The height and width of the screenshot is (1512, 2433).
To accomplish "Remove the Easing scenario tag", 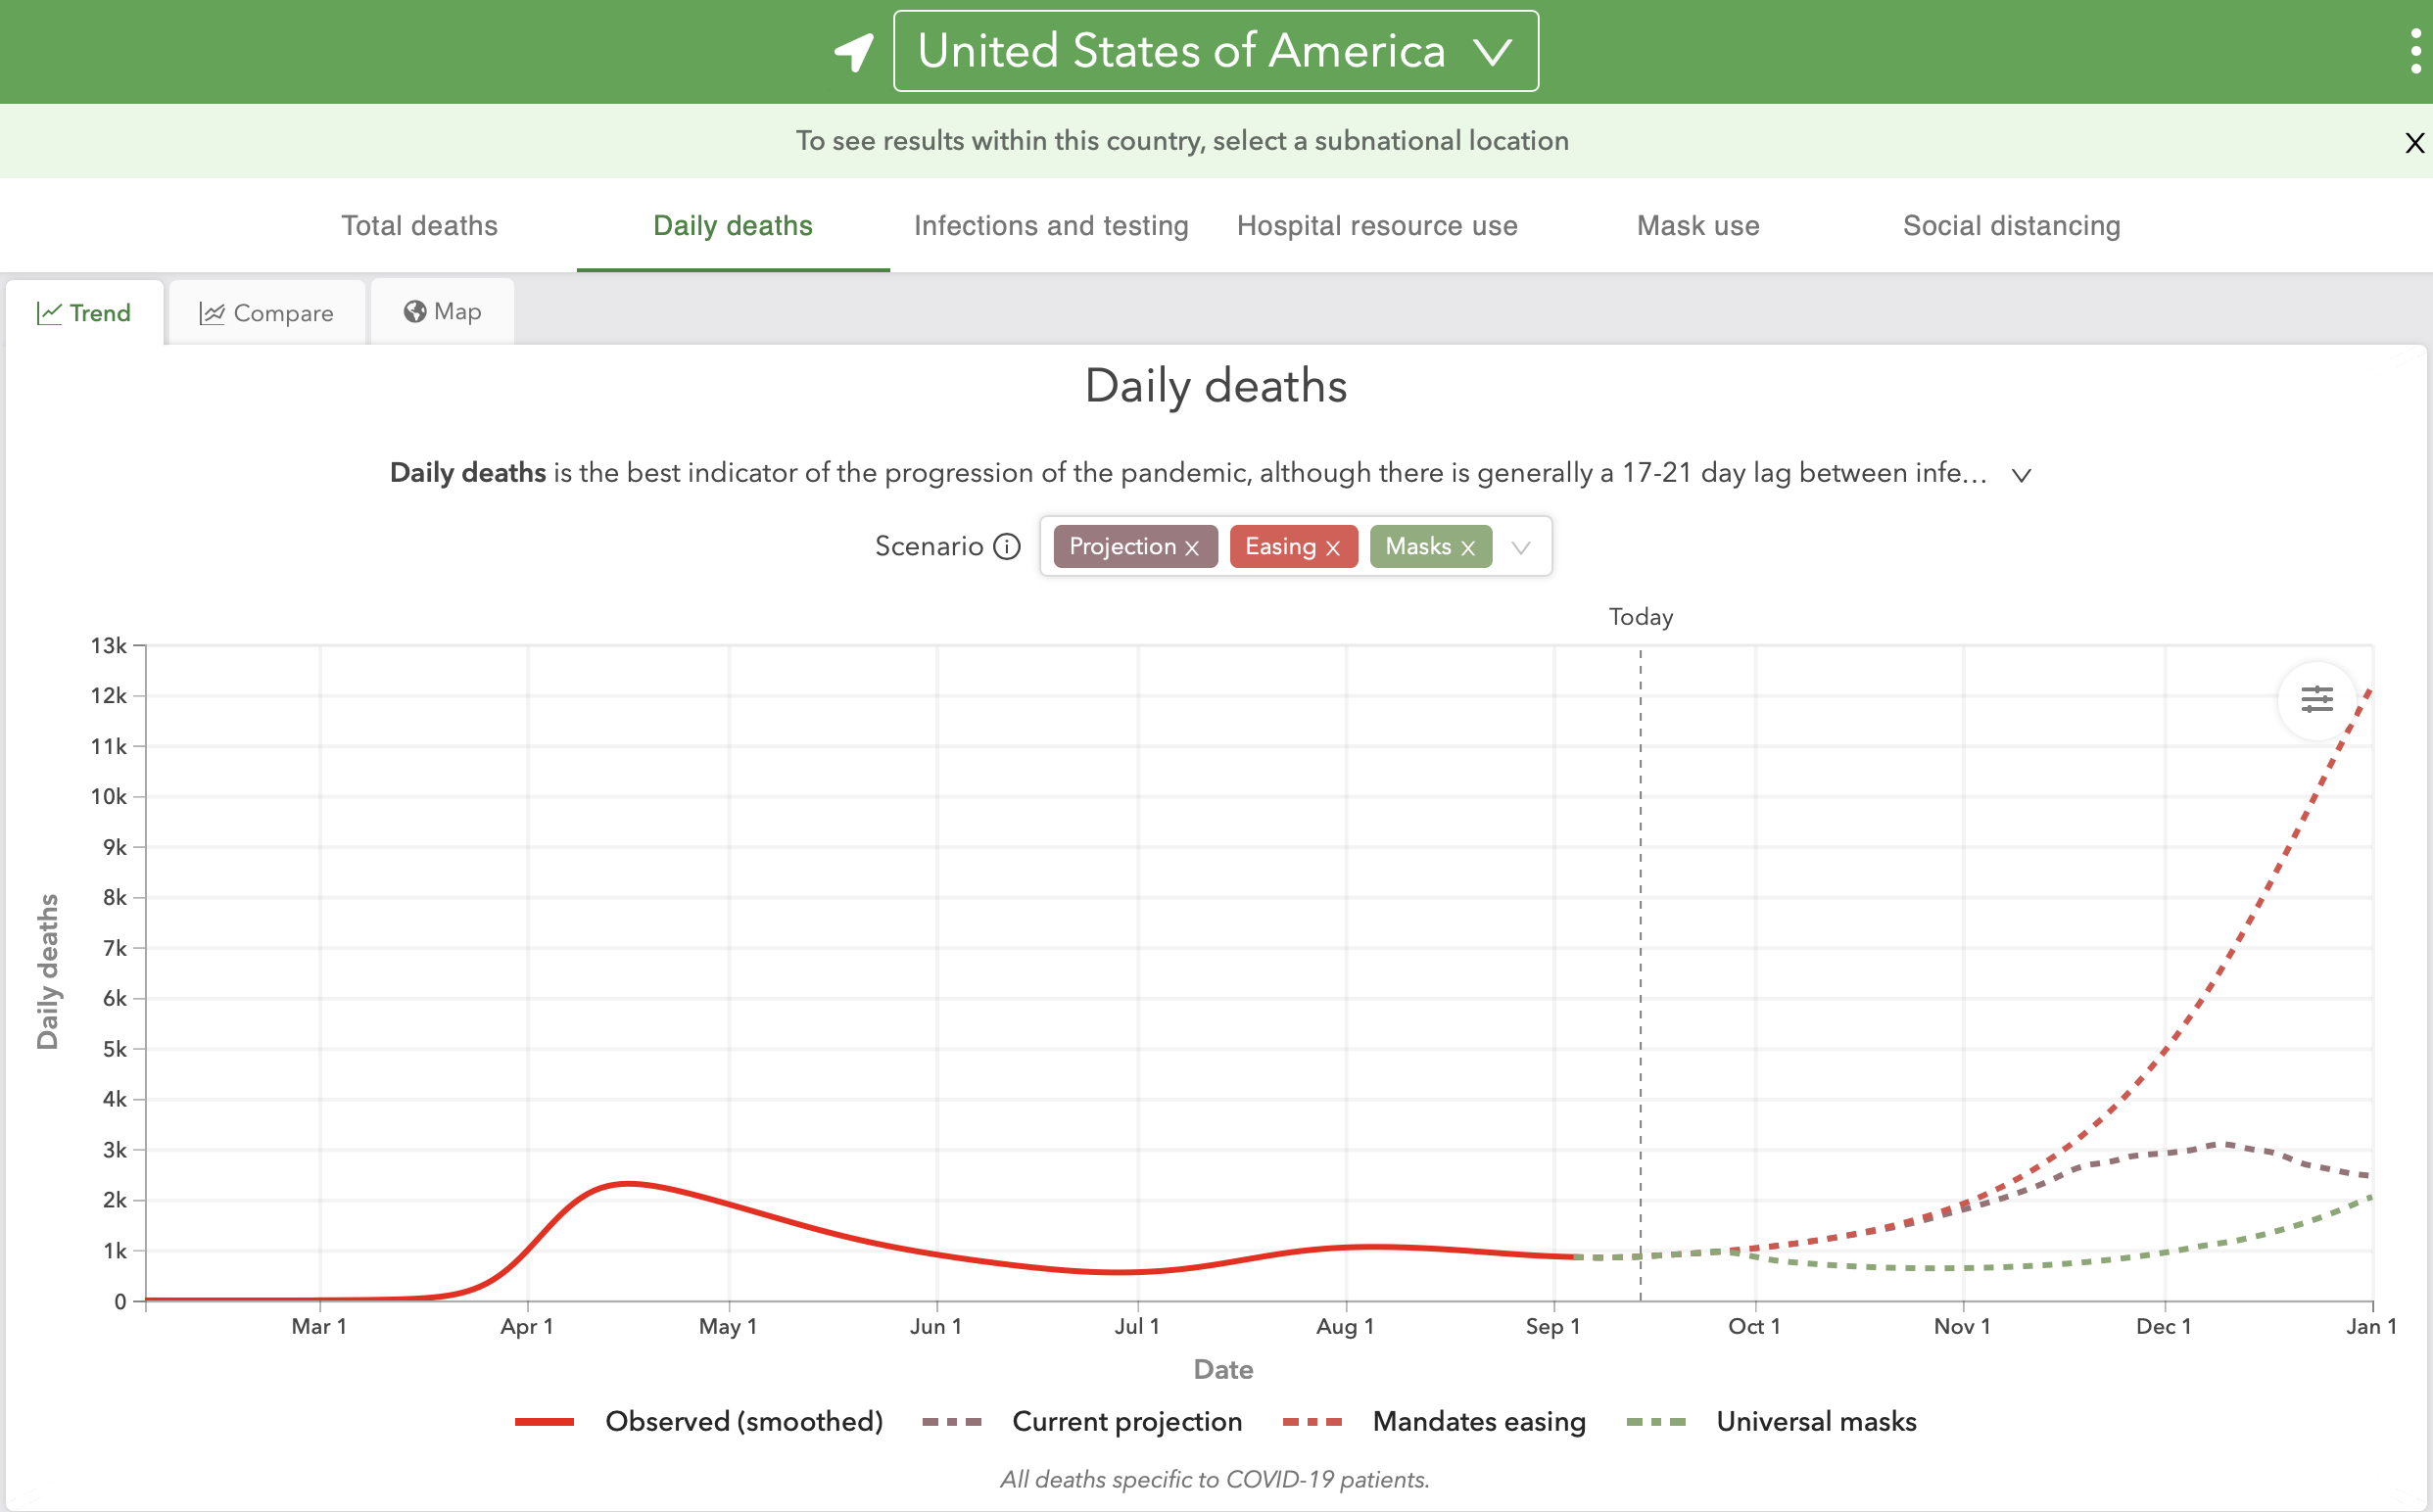I will point(1333,548).
